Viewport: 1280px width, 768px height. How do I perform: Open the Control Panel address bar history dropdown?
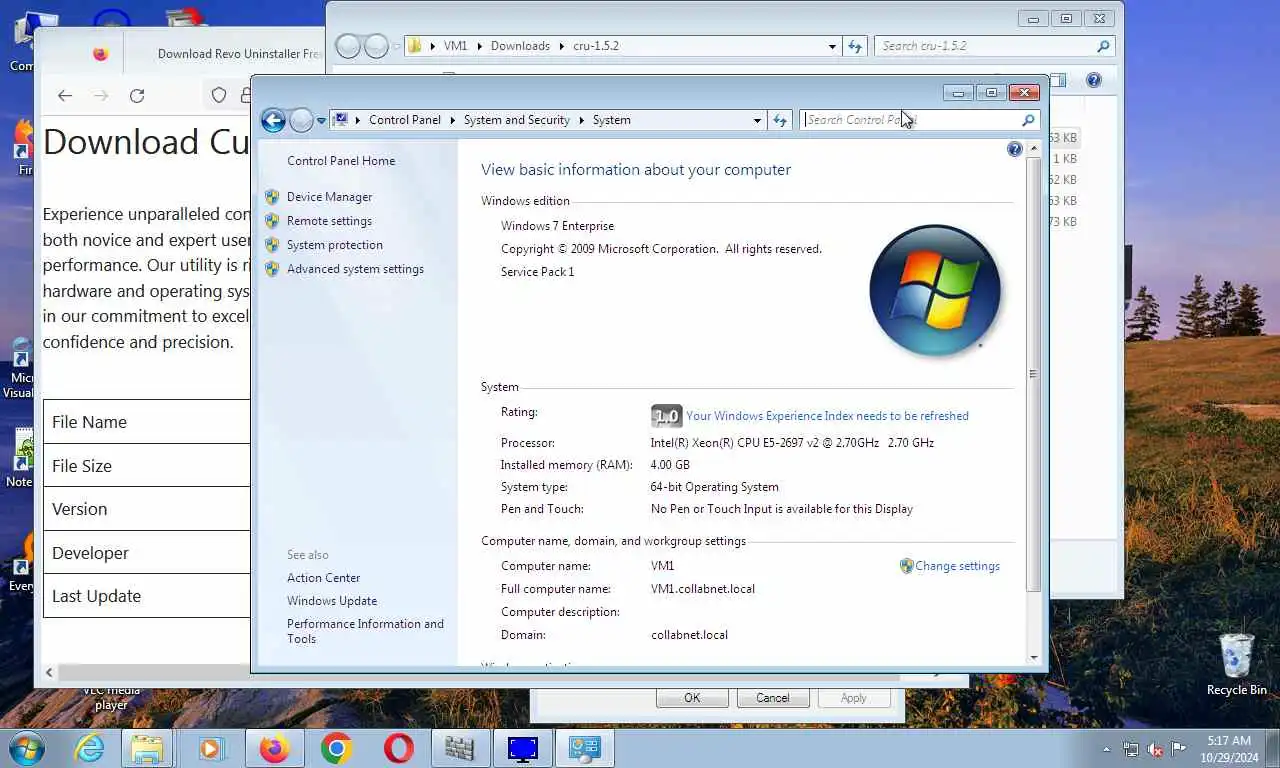[757, 120]
